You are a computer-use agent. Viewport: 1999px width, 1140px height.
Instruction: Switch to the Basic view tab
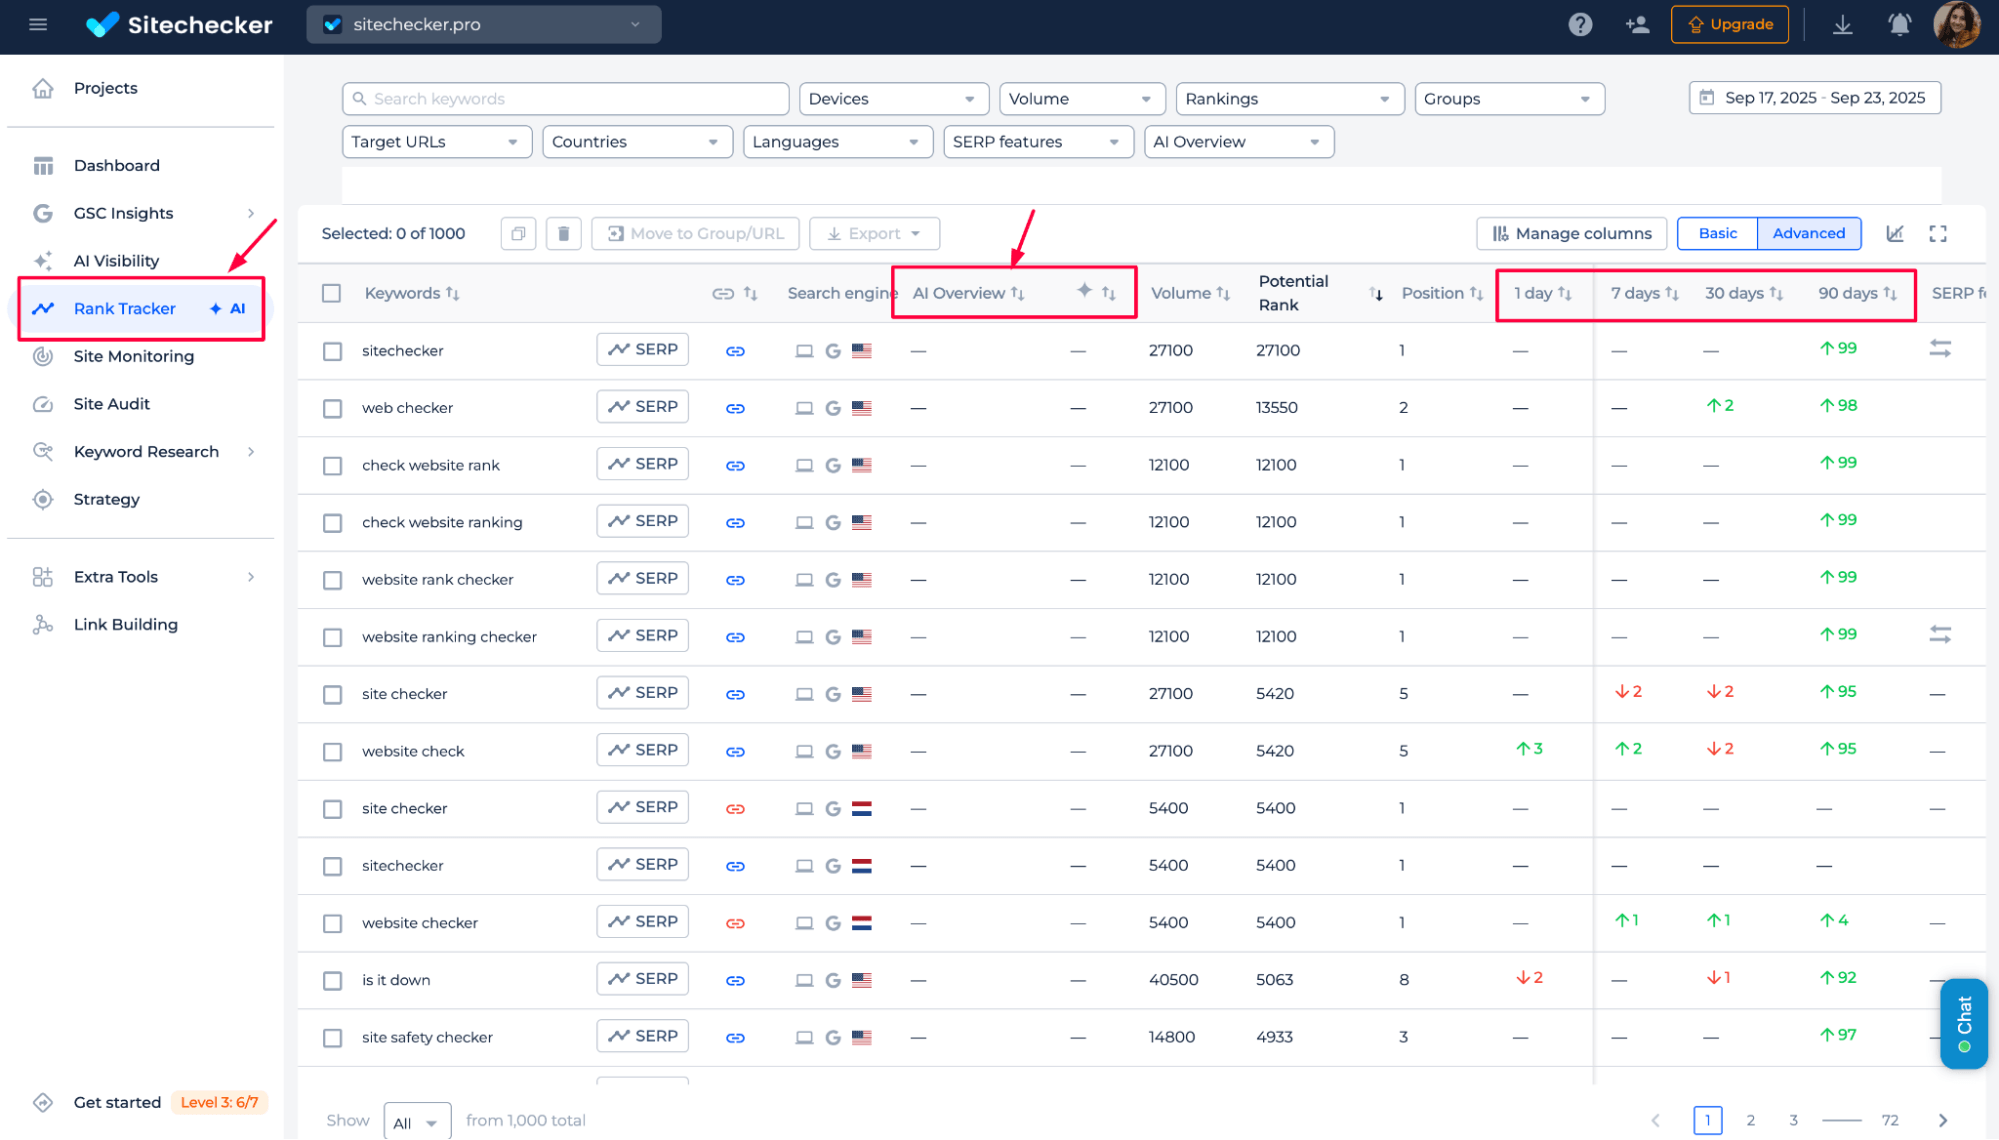click(1717, 233)
